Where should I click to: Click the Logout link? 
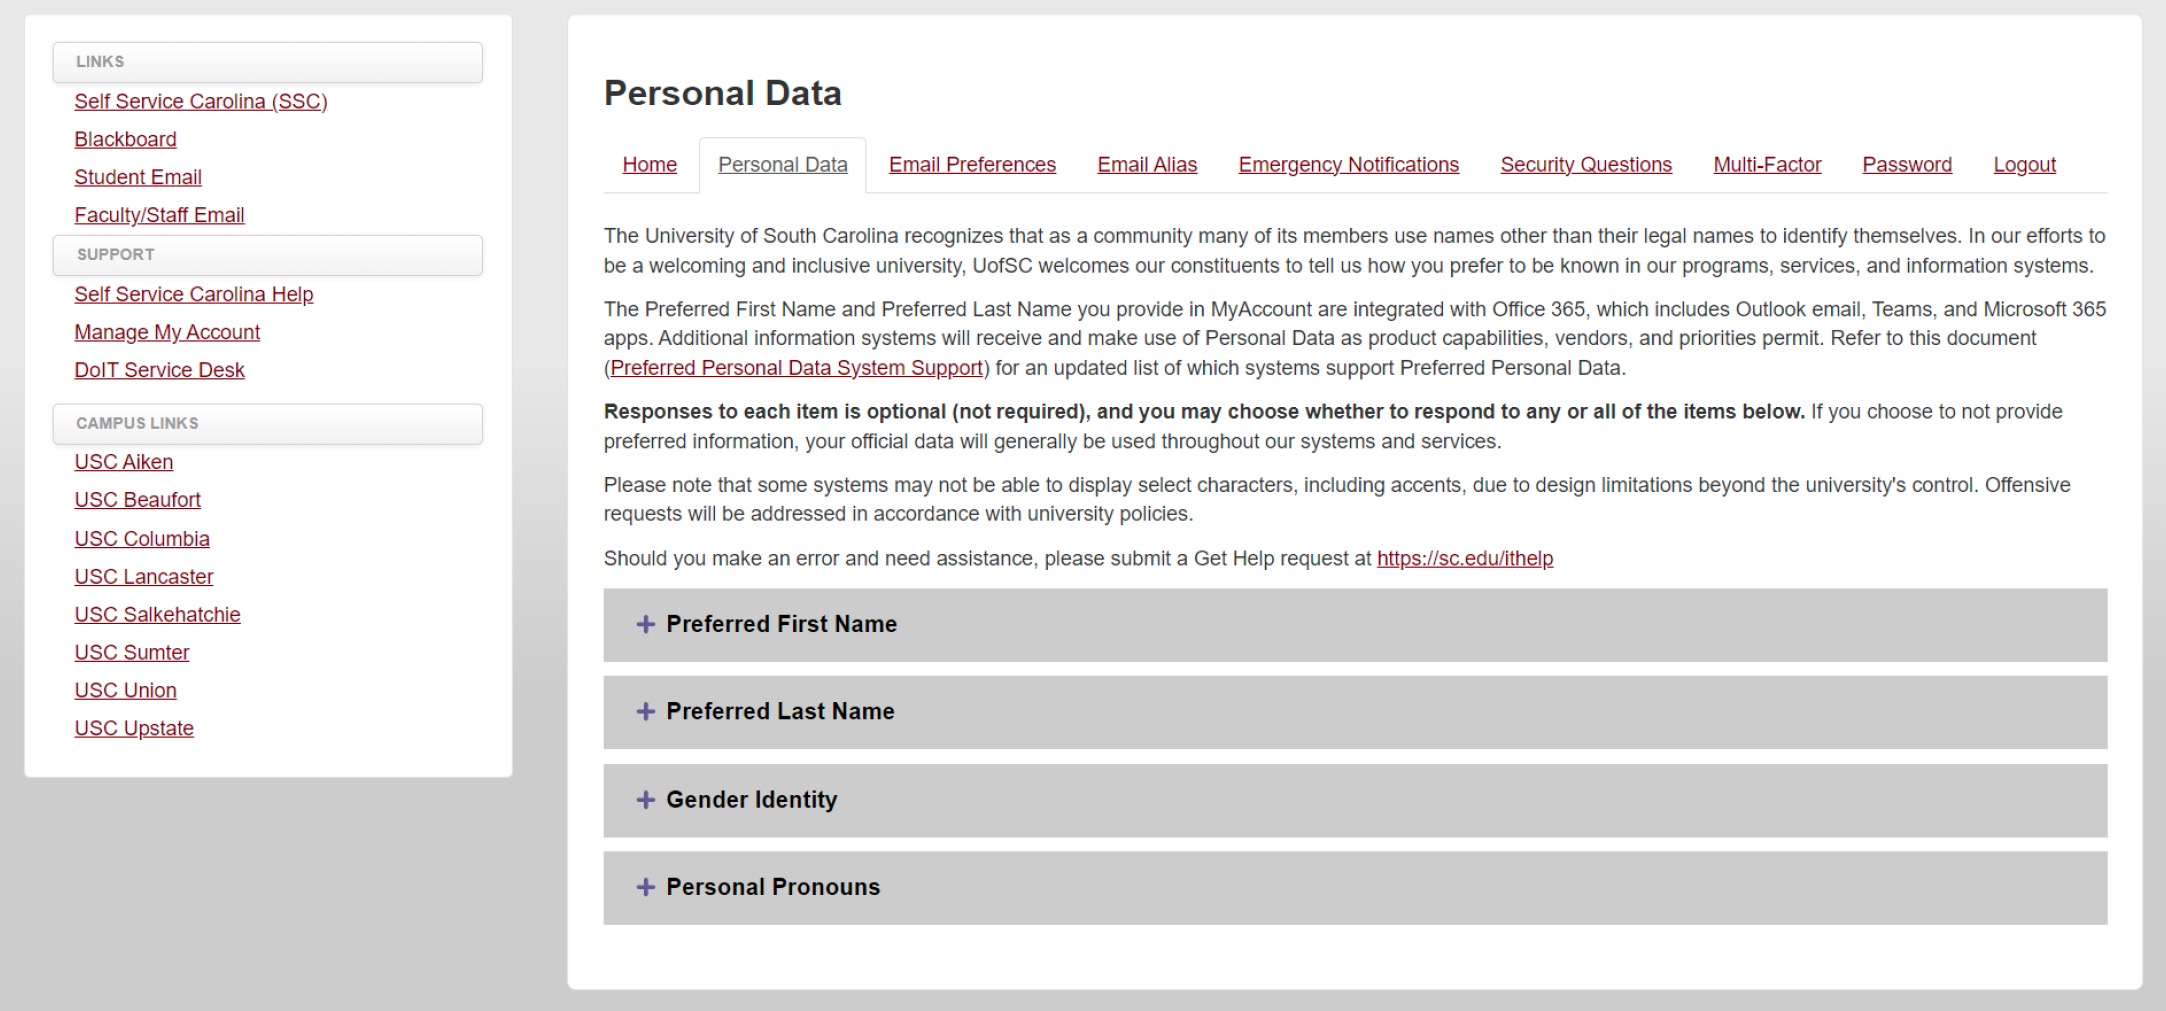(2024, 165)
